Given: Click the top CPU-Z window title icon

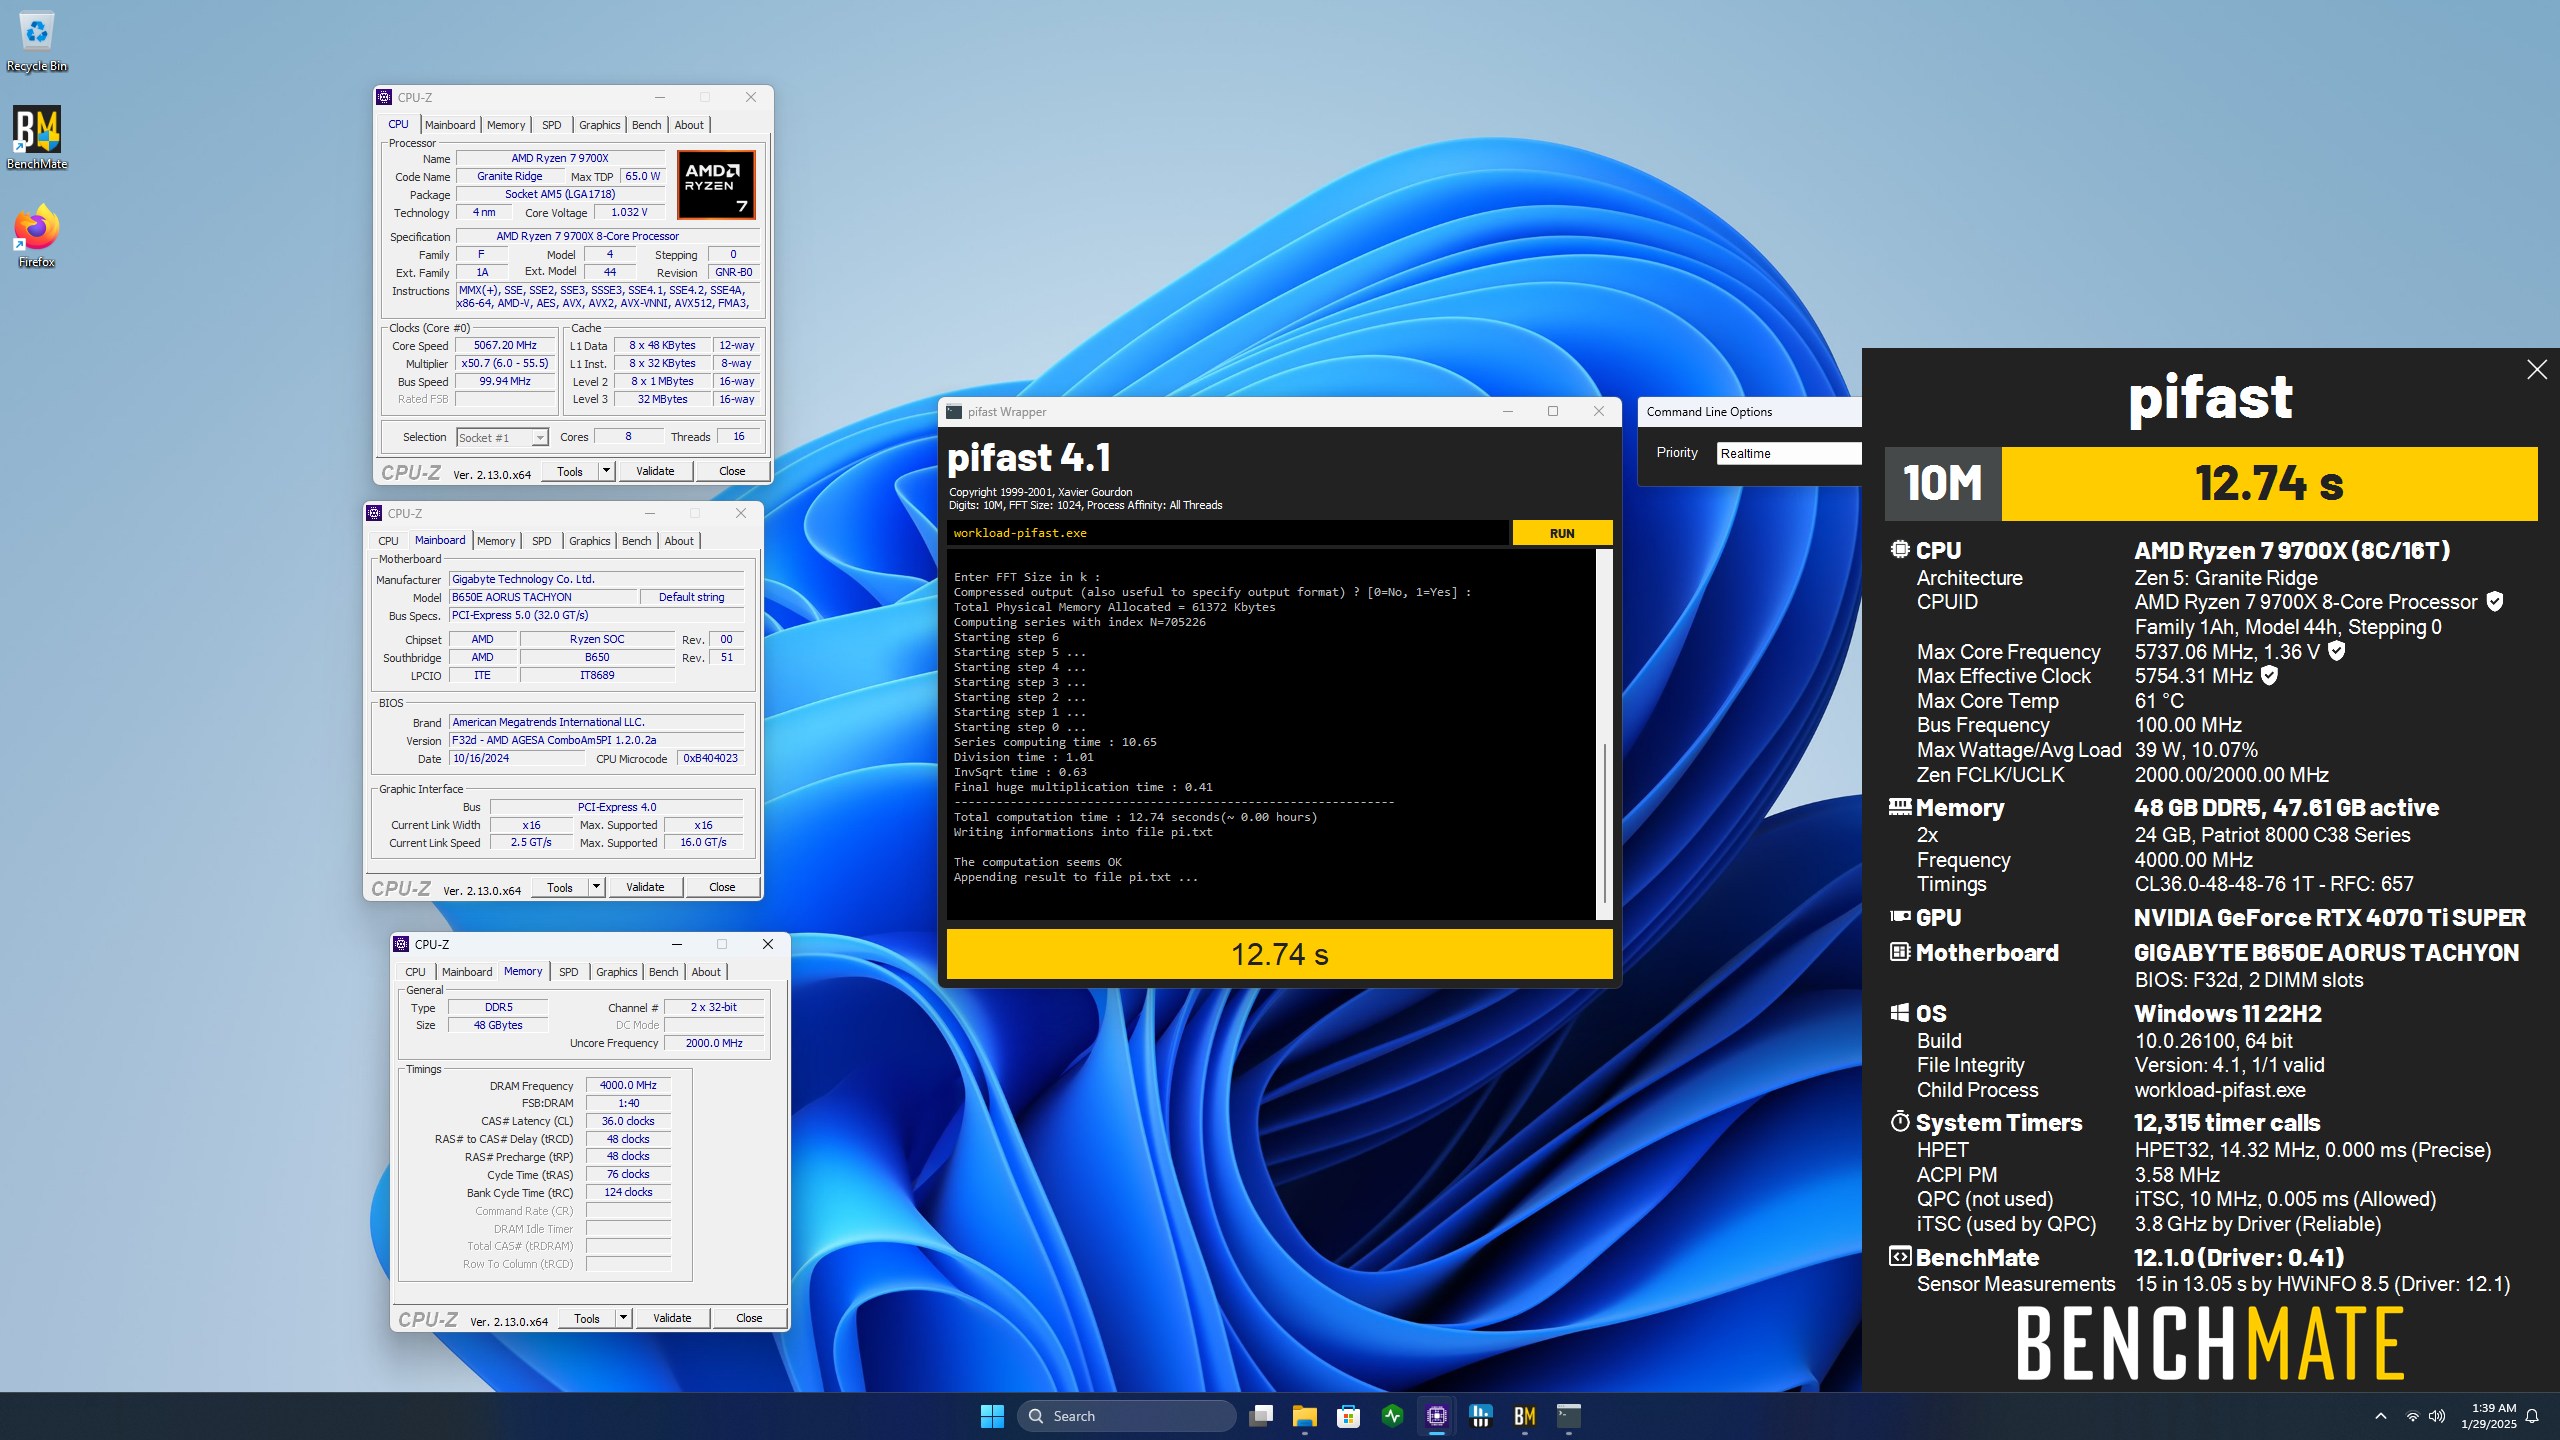Looking at the screenshot, I should point(384,97).
